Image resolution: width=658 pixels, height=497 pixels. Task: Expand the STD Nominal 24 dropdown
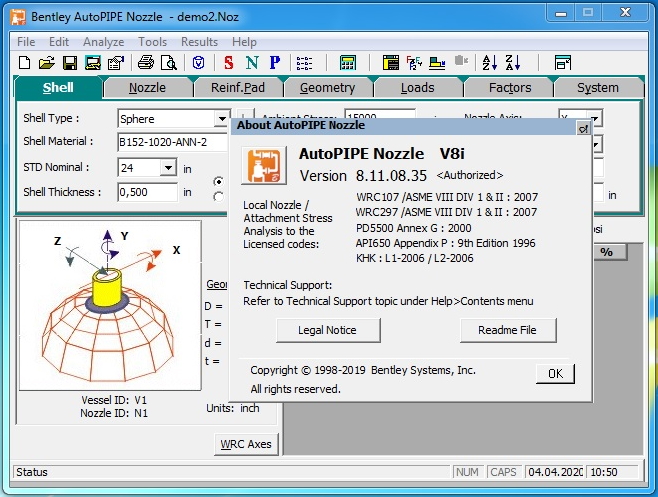pos(168,168)
